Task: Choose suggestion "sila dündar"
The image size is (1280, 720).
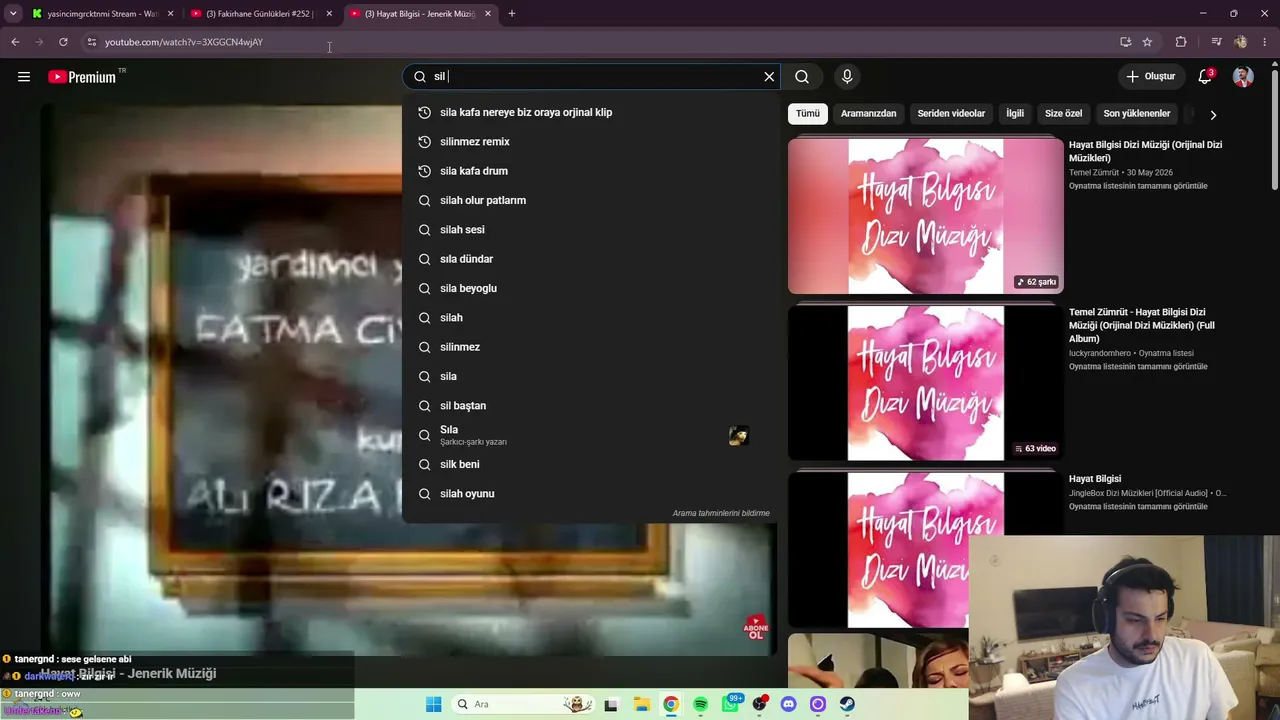Action: [591, 259]
